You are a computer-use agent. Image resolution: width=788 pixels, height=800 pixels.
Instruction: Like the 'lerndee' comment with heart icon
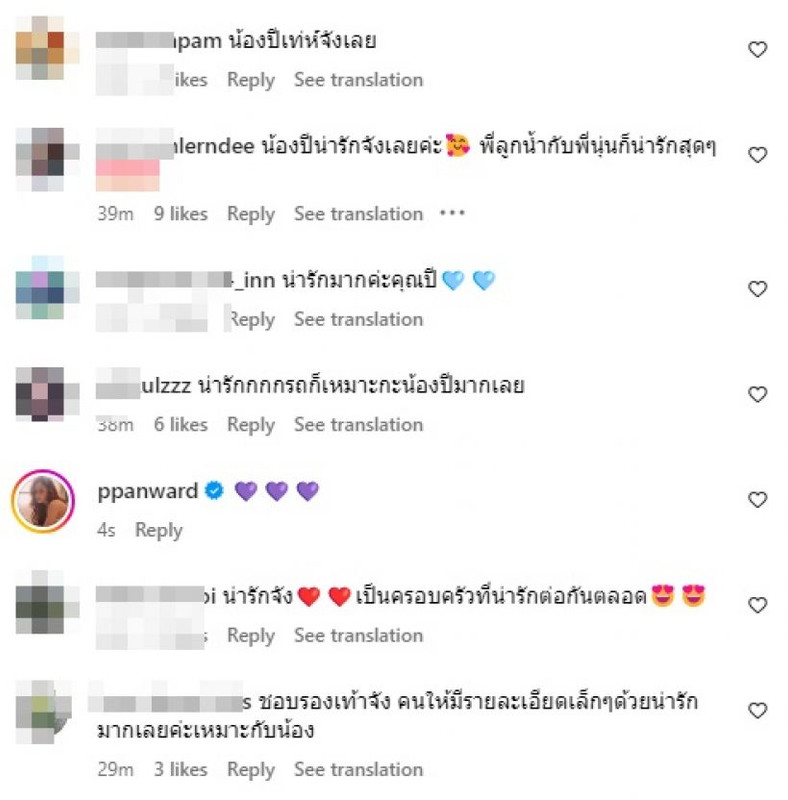click(x=757, y=155)
